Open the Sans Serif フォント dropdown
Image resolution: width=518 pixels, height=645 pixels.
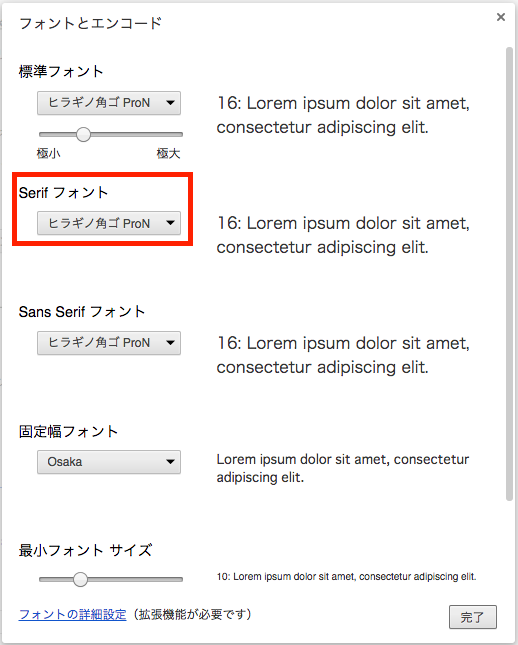point(109,343)
